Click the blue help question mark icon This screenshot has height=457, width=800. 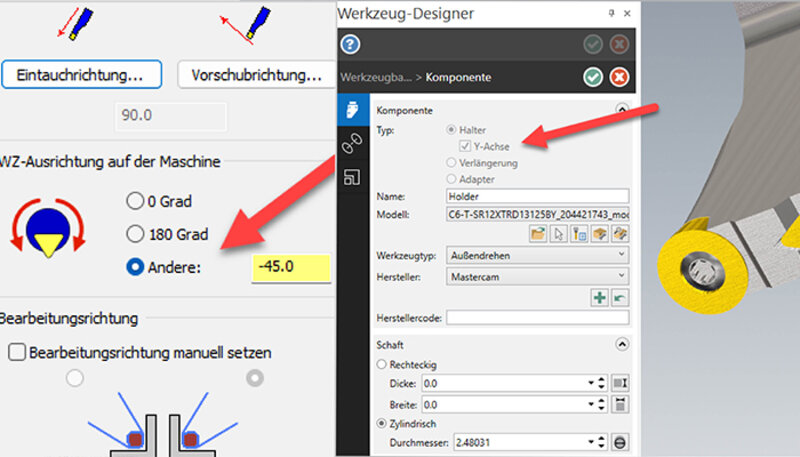pos(350,44)
